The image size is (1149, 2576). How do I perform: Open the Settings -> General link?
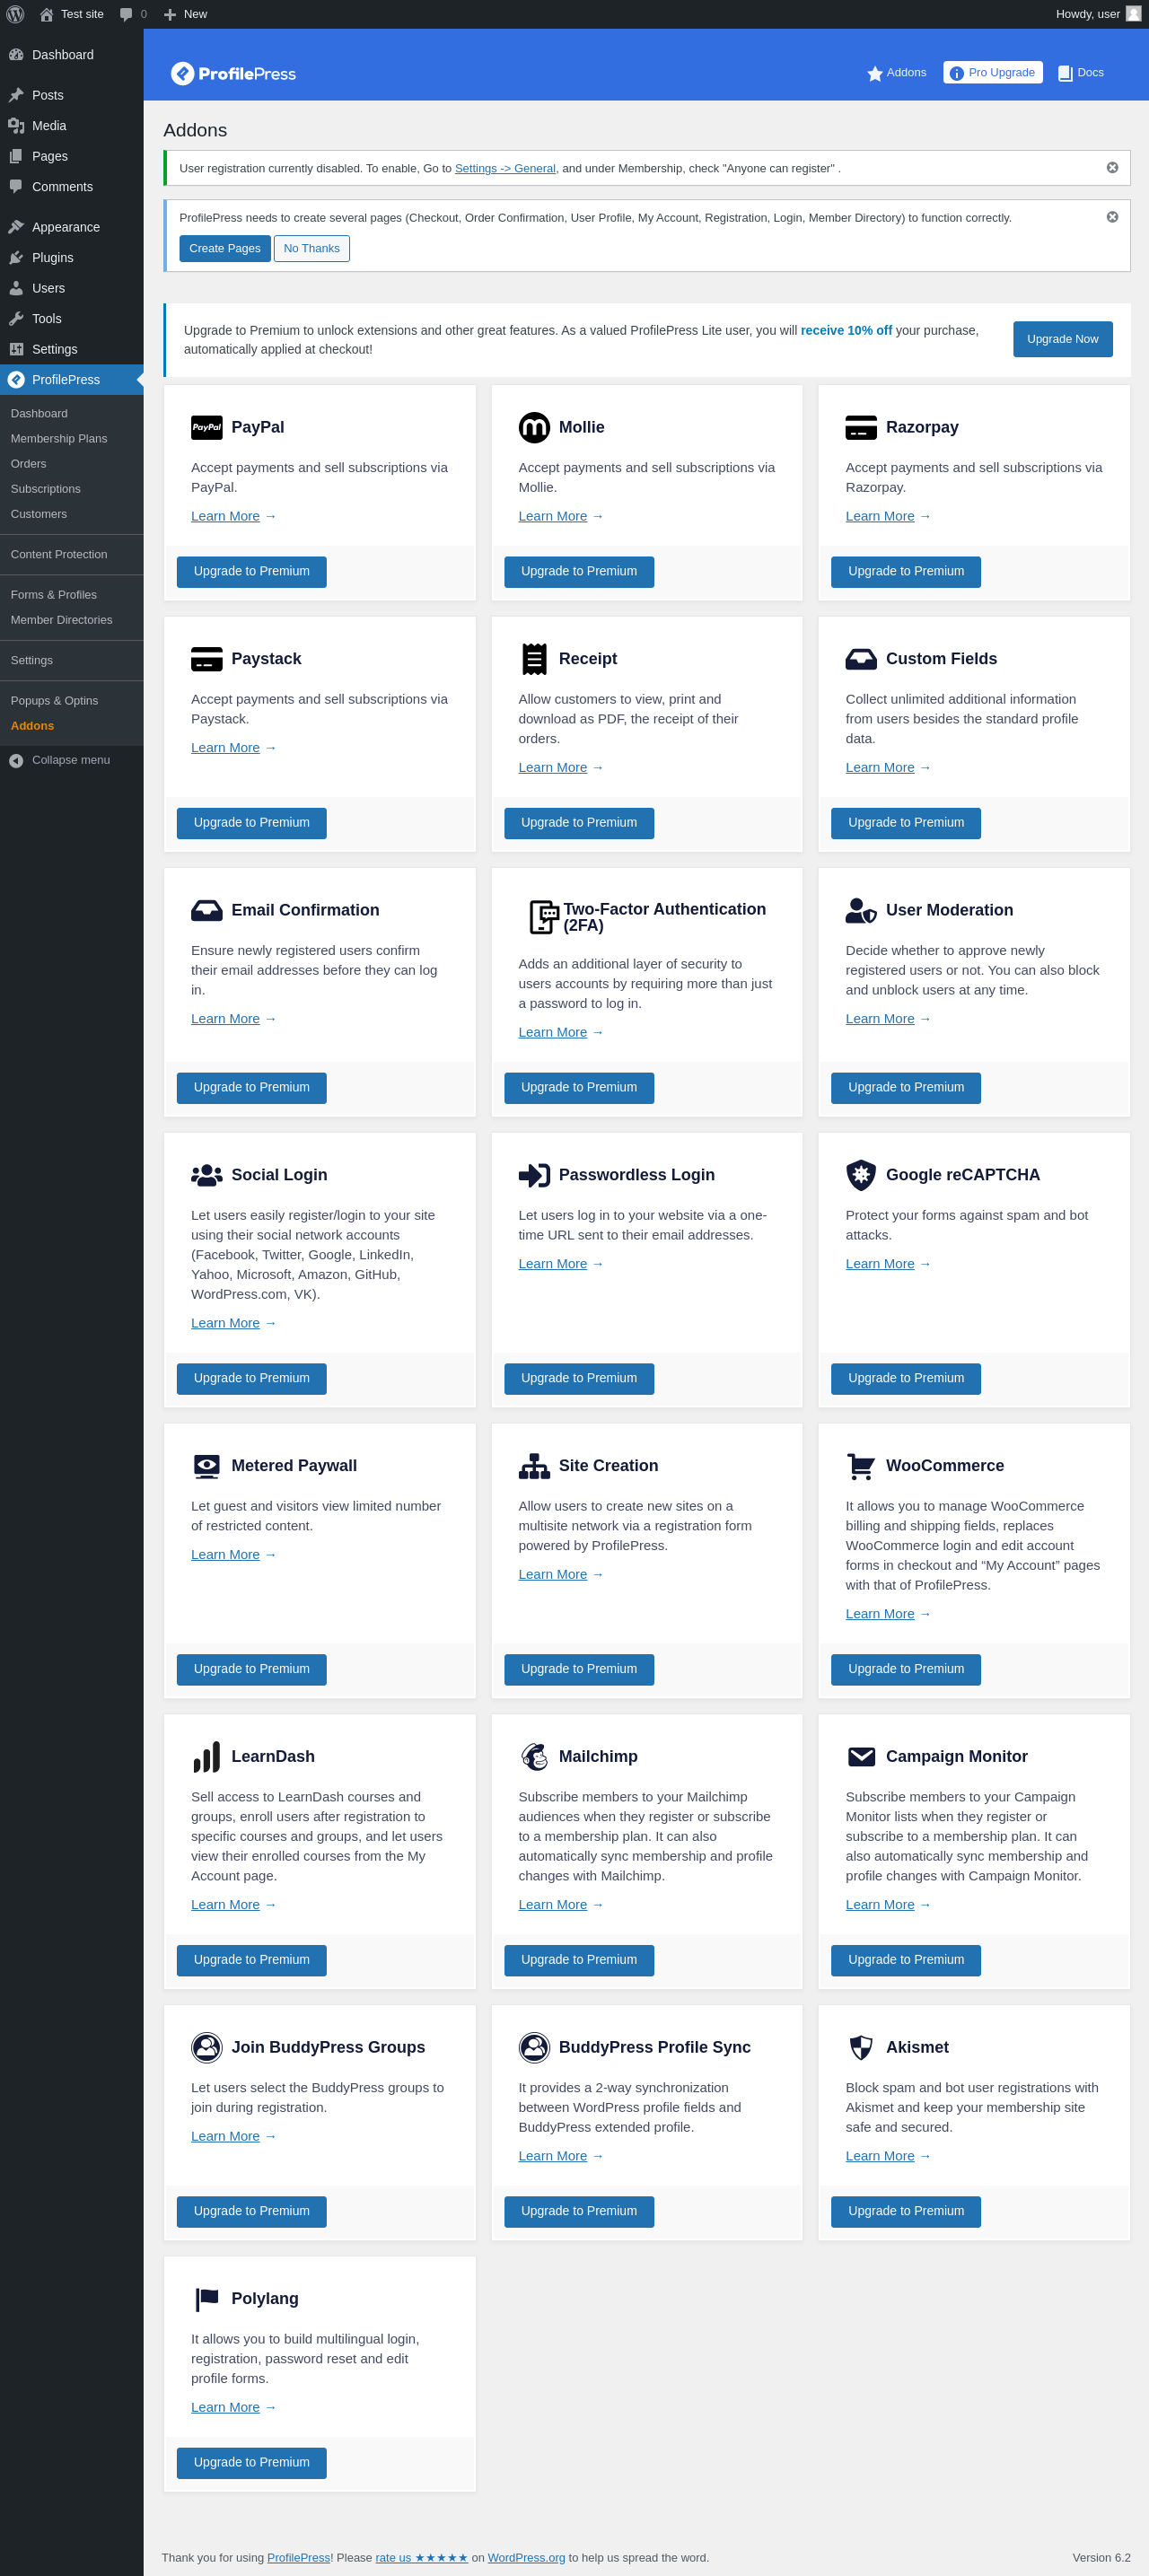pos(505,169)
